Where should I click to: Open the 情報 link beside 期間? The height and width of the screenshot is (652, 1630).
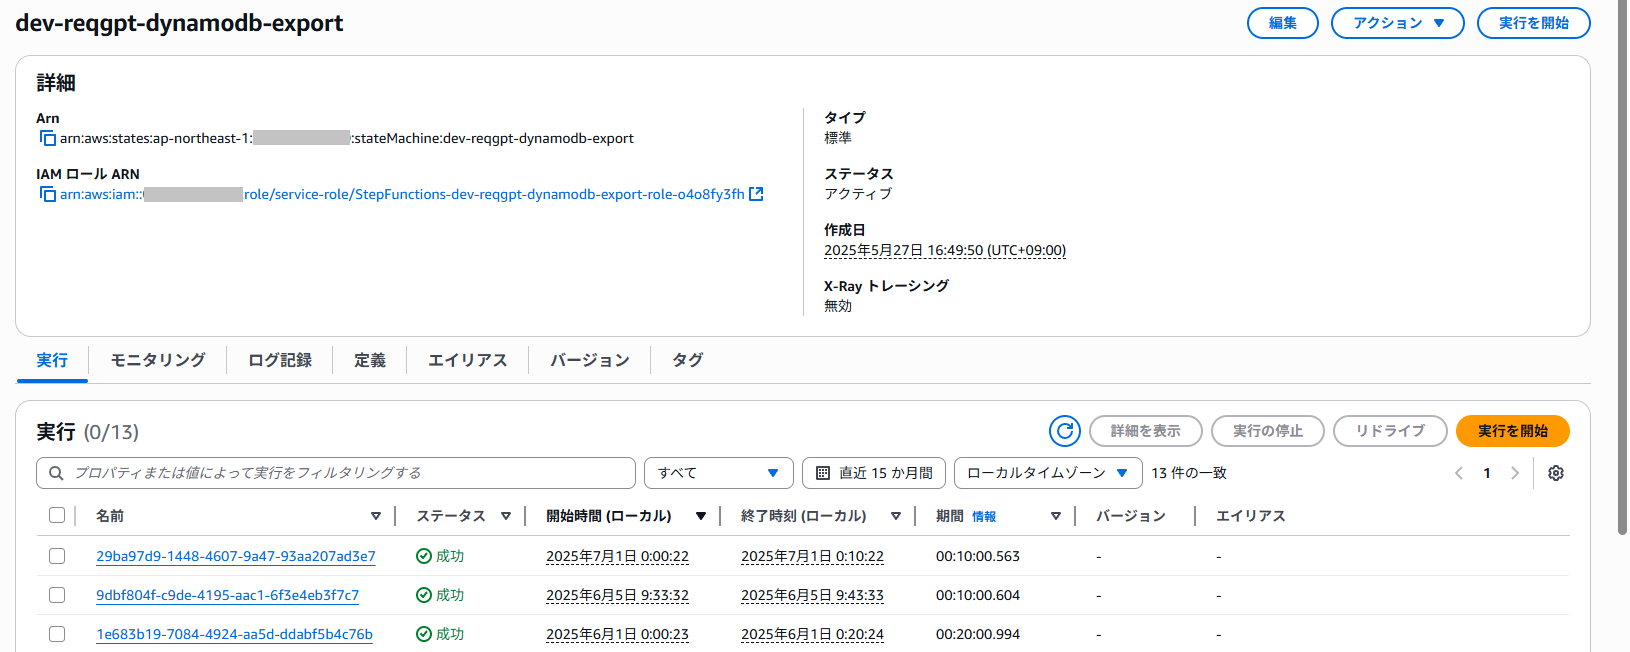984,517
